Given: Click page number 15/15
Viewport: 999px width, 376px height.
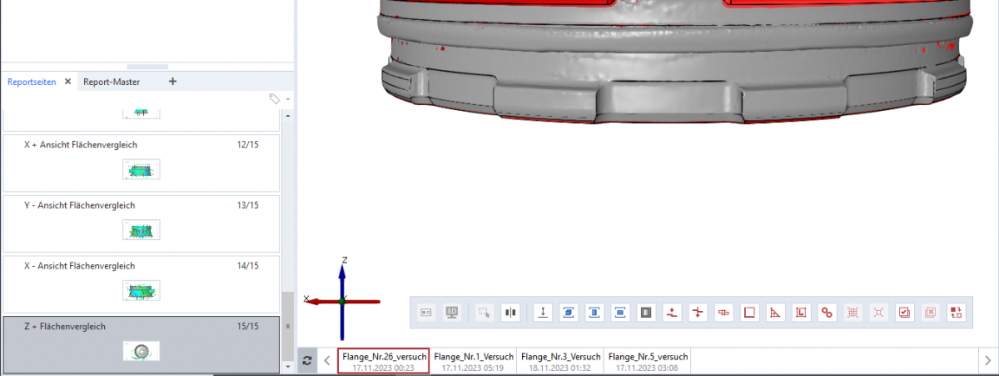Looking at the screenshot, I should tap(248, 326).
